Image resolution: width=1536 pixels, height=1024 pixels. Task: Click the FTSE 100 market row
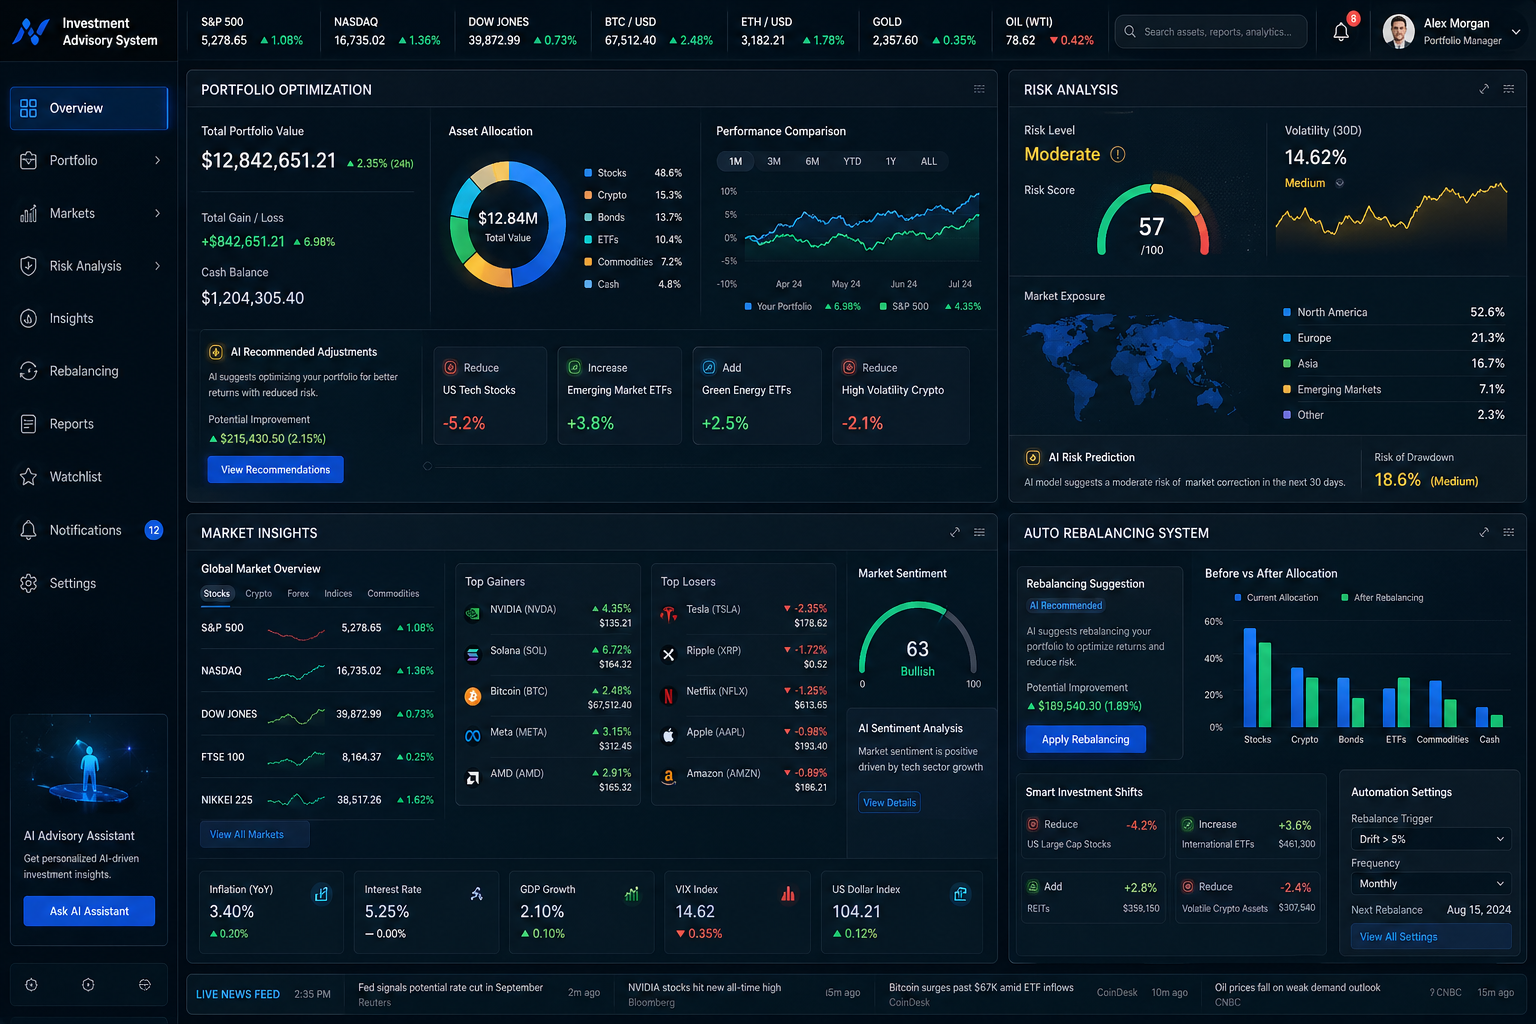317,757
